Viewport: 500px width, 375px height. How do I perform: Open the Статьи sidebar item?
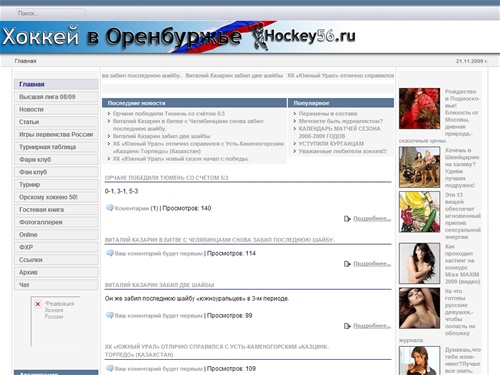56,122
